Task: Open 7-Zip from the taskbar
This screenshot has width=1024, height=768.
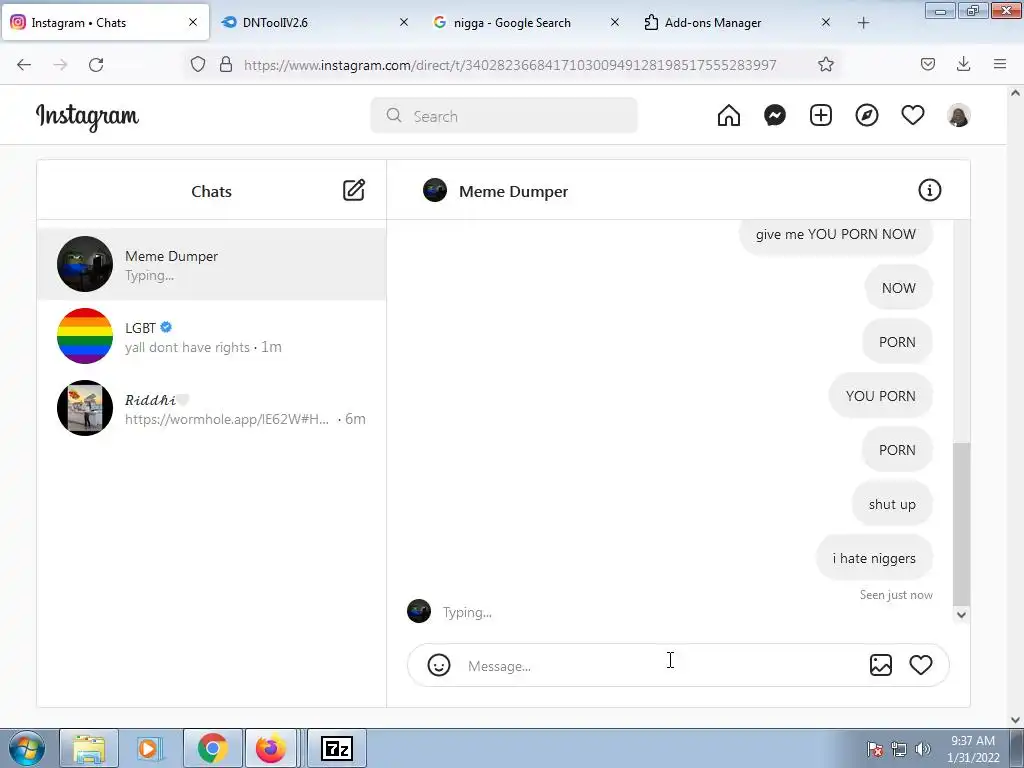Action: coord(337,748)
